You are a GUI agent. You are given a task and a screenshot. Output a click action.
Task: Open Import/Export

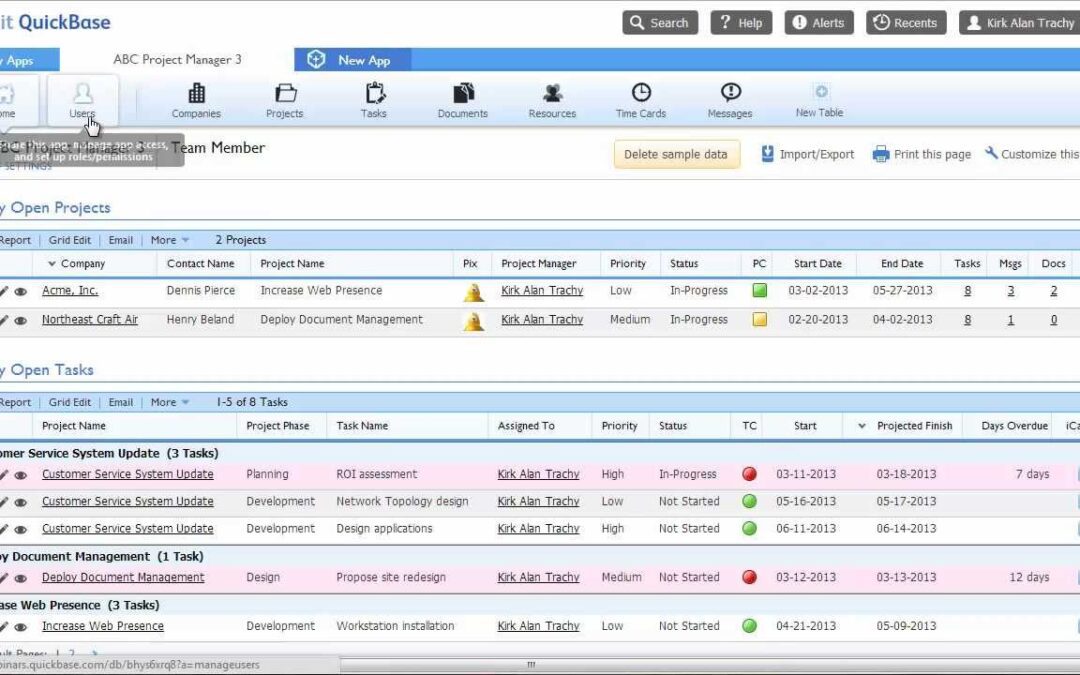point(807,154)
